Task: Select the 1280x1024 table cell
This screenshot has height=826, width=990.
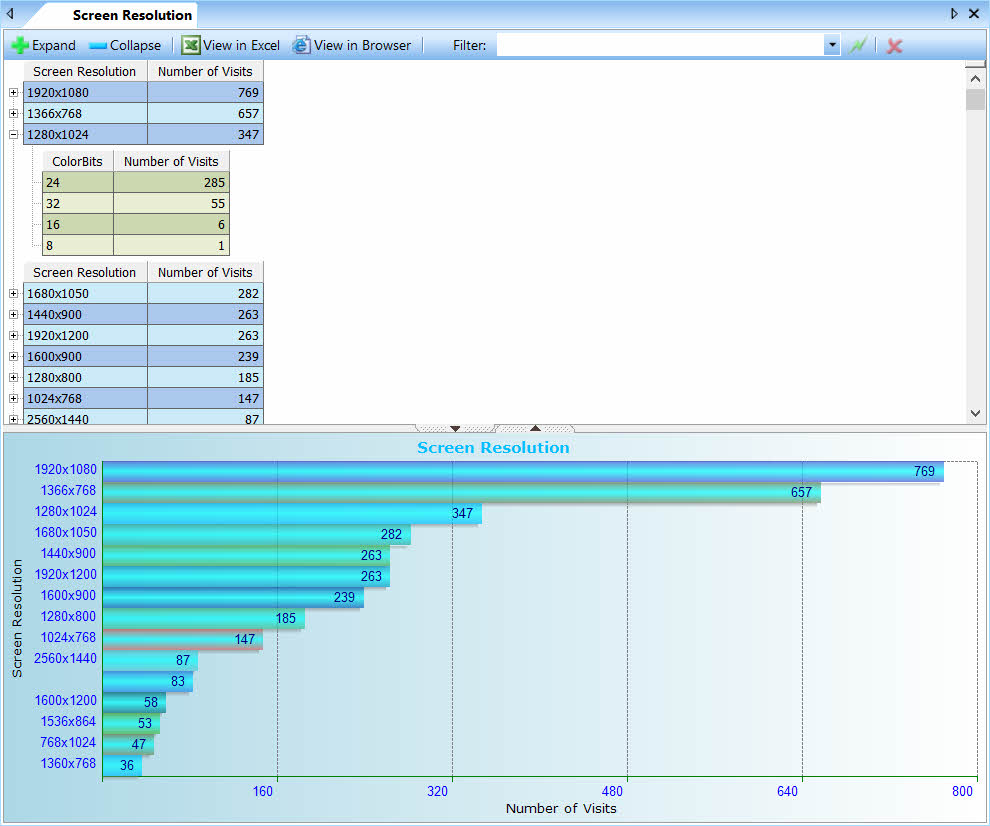Action: [85, 134]
